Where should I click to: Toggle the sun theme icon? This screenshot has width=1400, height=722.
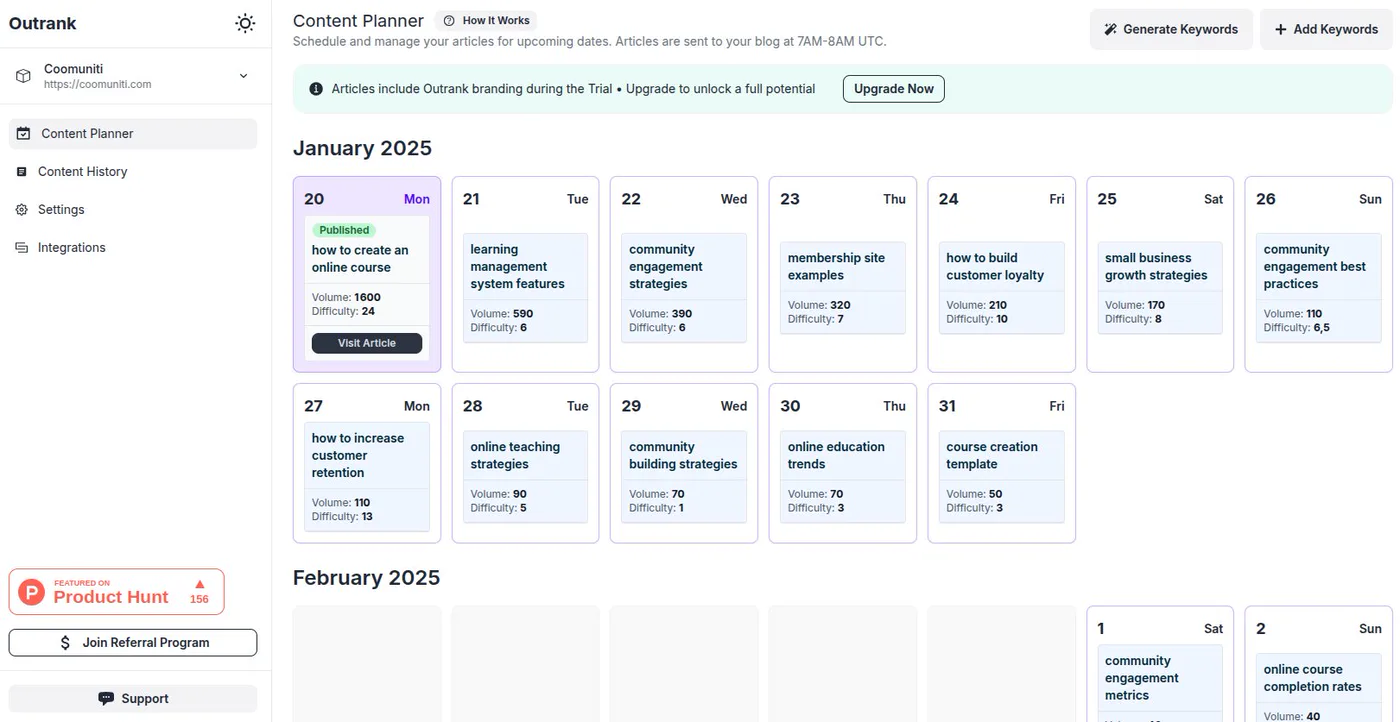tap(245, 24)
